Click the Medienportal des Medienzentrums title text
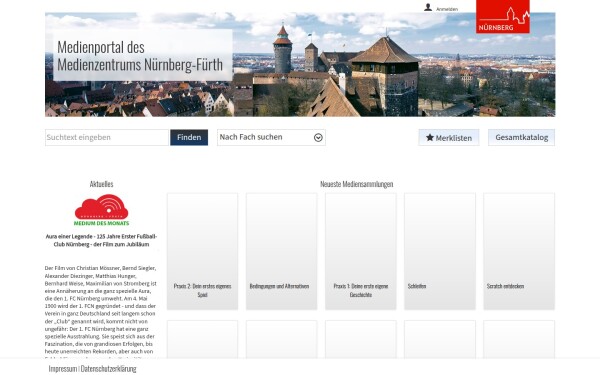Image resolution: width=600 pixels, height=375 pixels. coord(140,56)
